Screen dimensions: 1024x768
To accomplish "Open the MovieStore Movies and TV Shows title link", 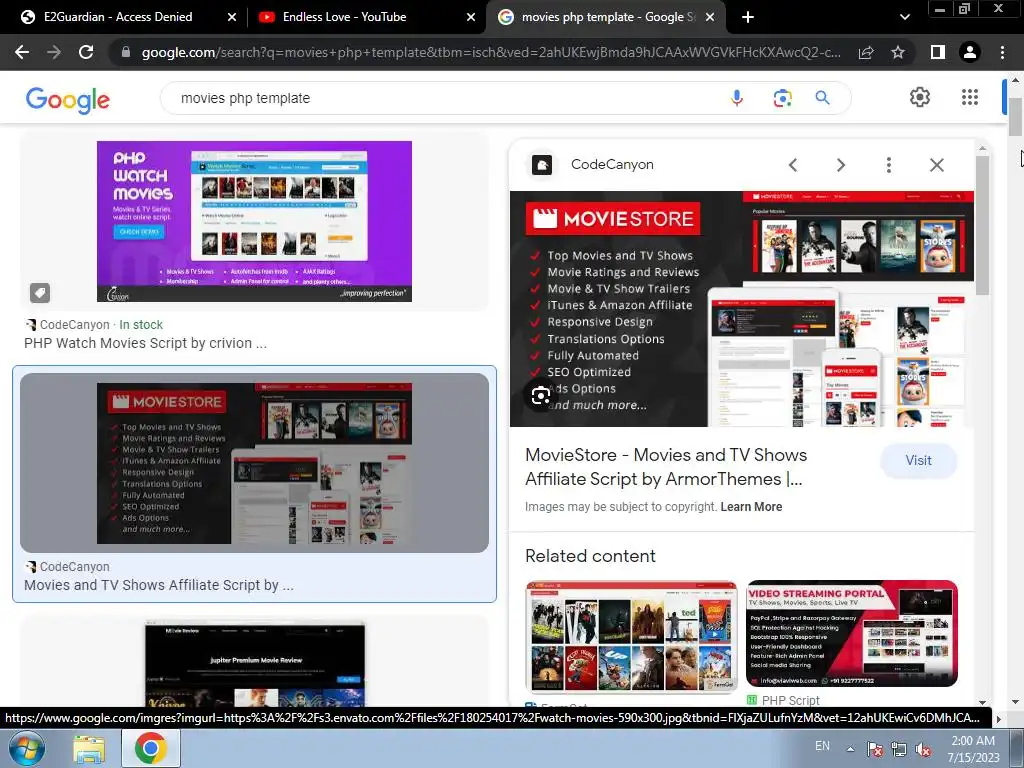I will (665, 467).
